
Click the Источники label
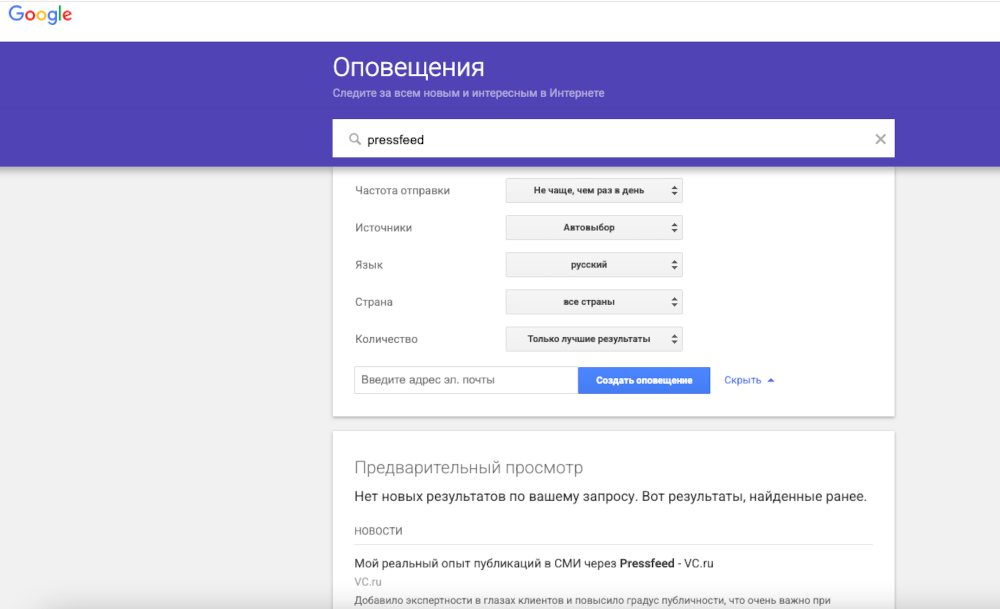383,228
